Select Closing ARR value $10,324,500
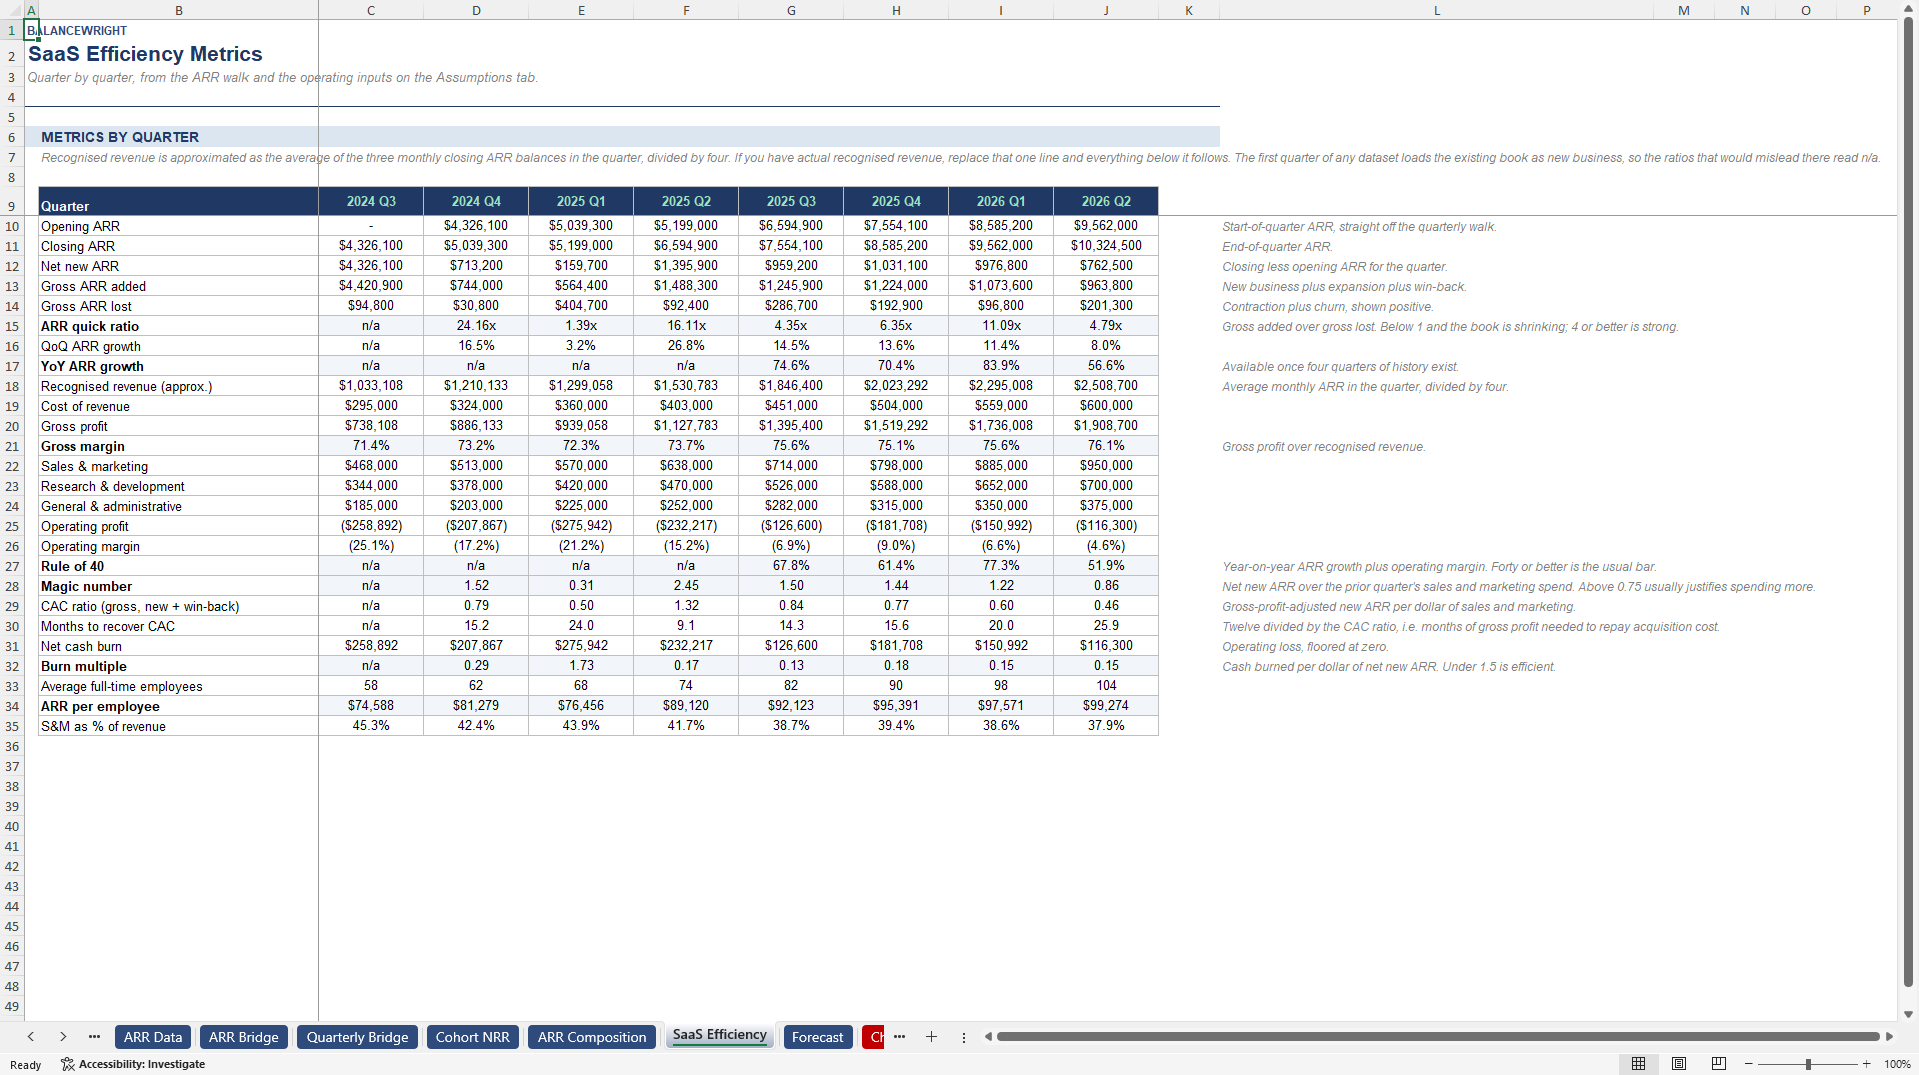The image size is (1919, 1075). [1106, 246]
